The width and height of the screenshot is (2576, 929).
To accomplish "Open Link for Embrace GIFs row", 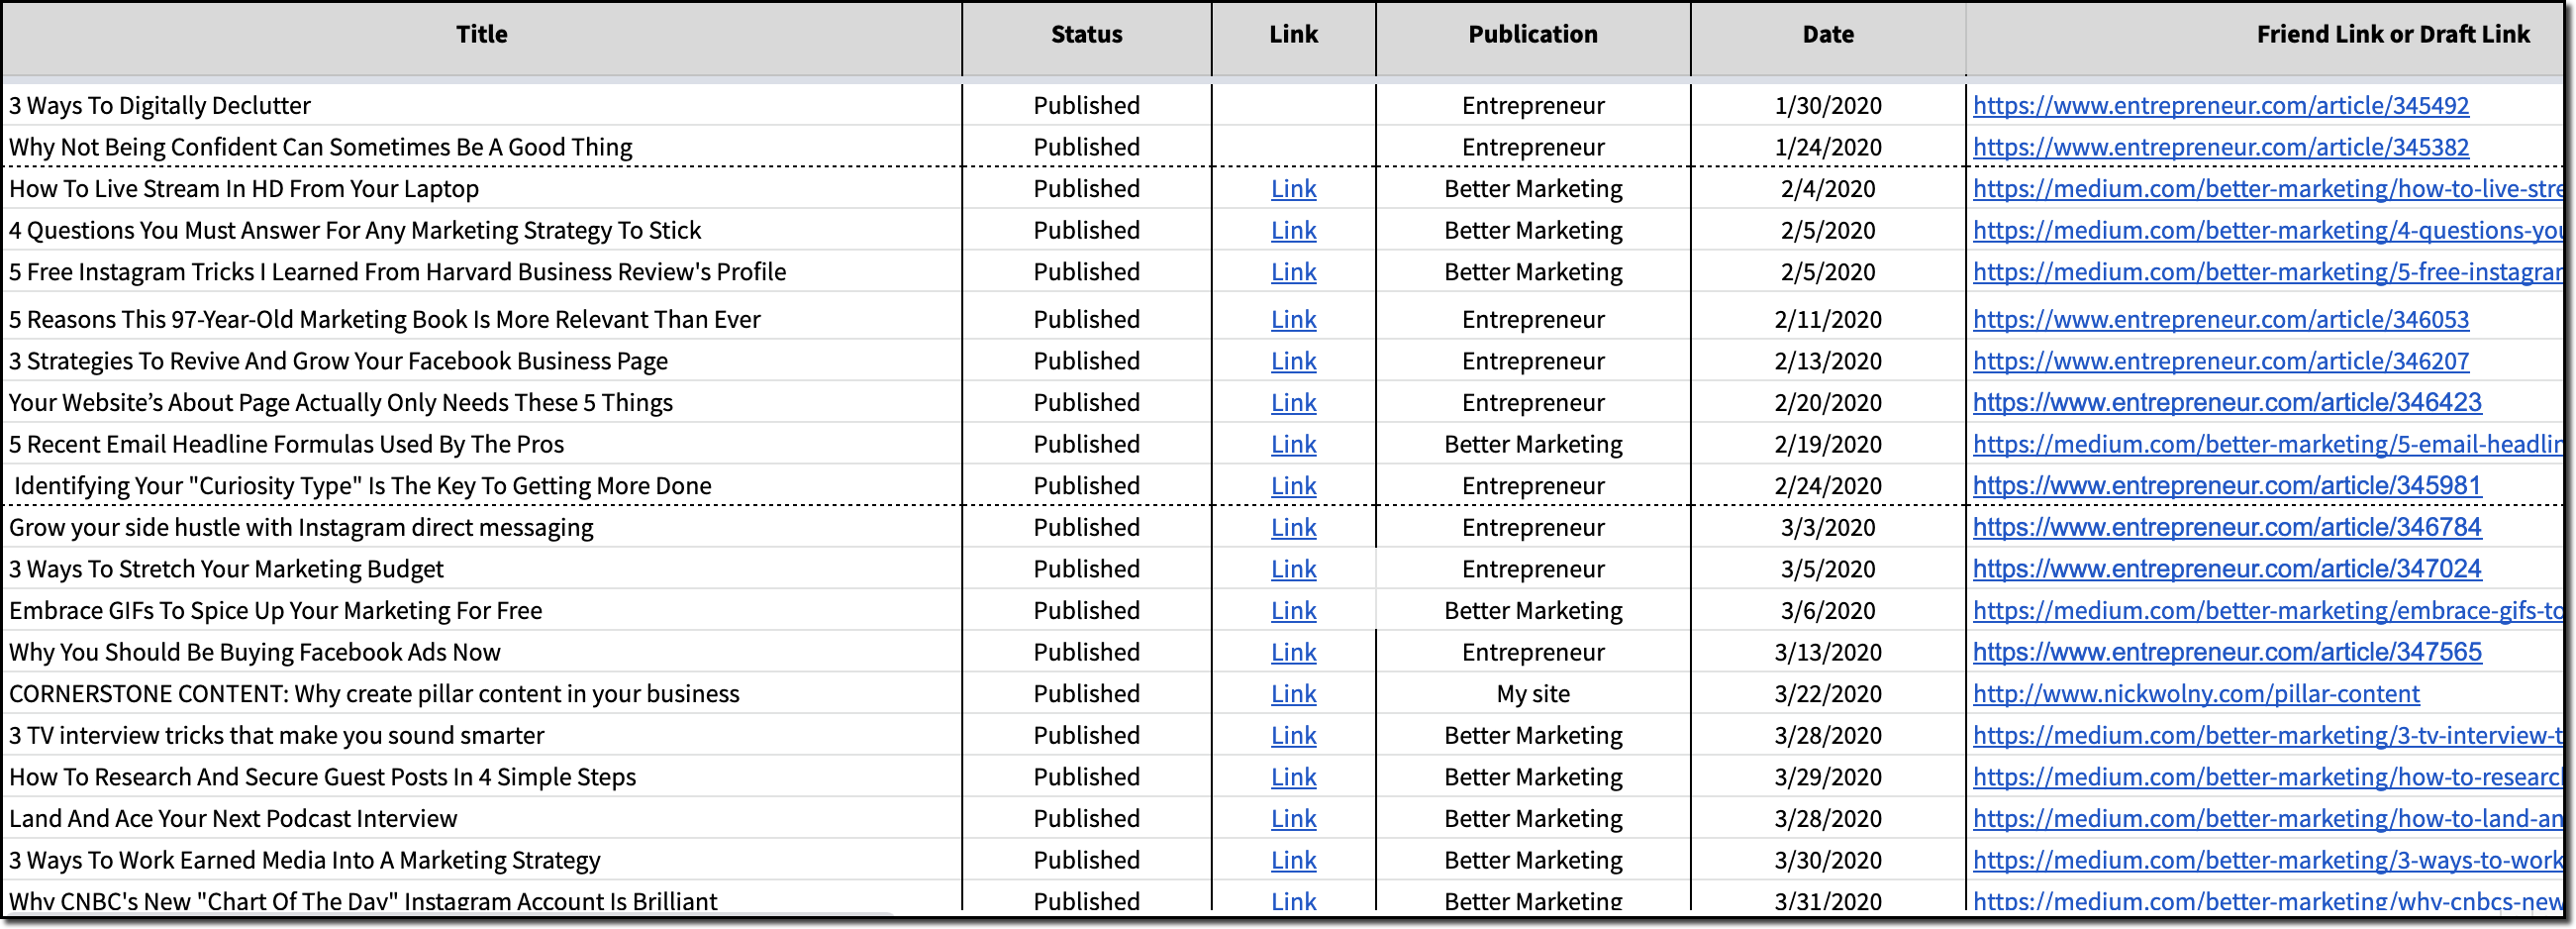I will (x=1293, y=611).
